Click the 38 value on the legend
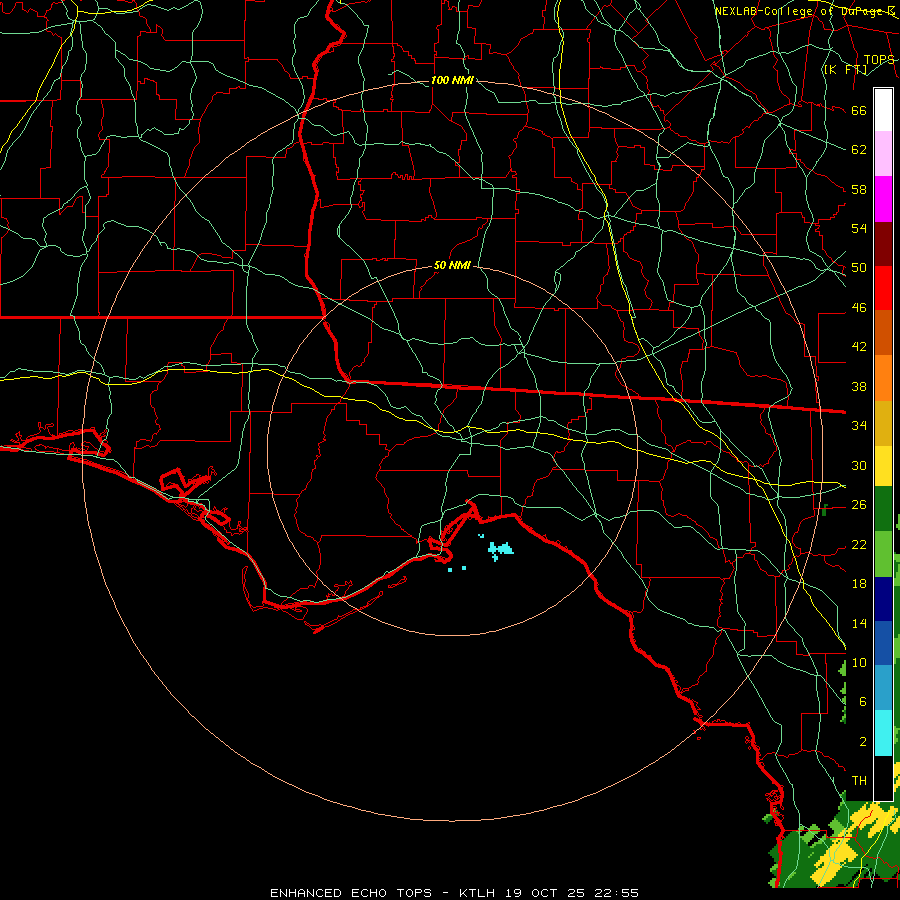Screen dimensions: 900x900 pos(859,386)
